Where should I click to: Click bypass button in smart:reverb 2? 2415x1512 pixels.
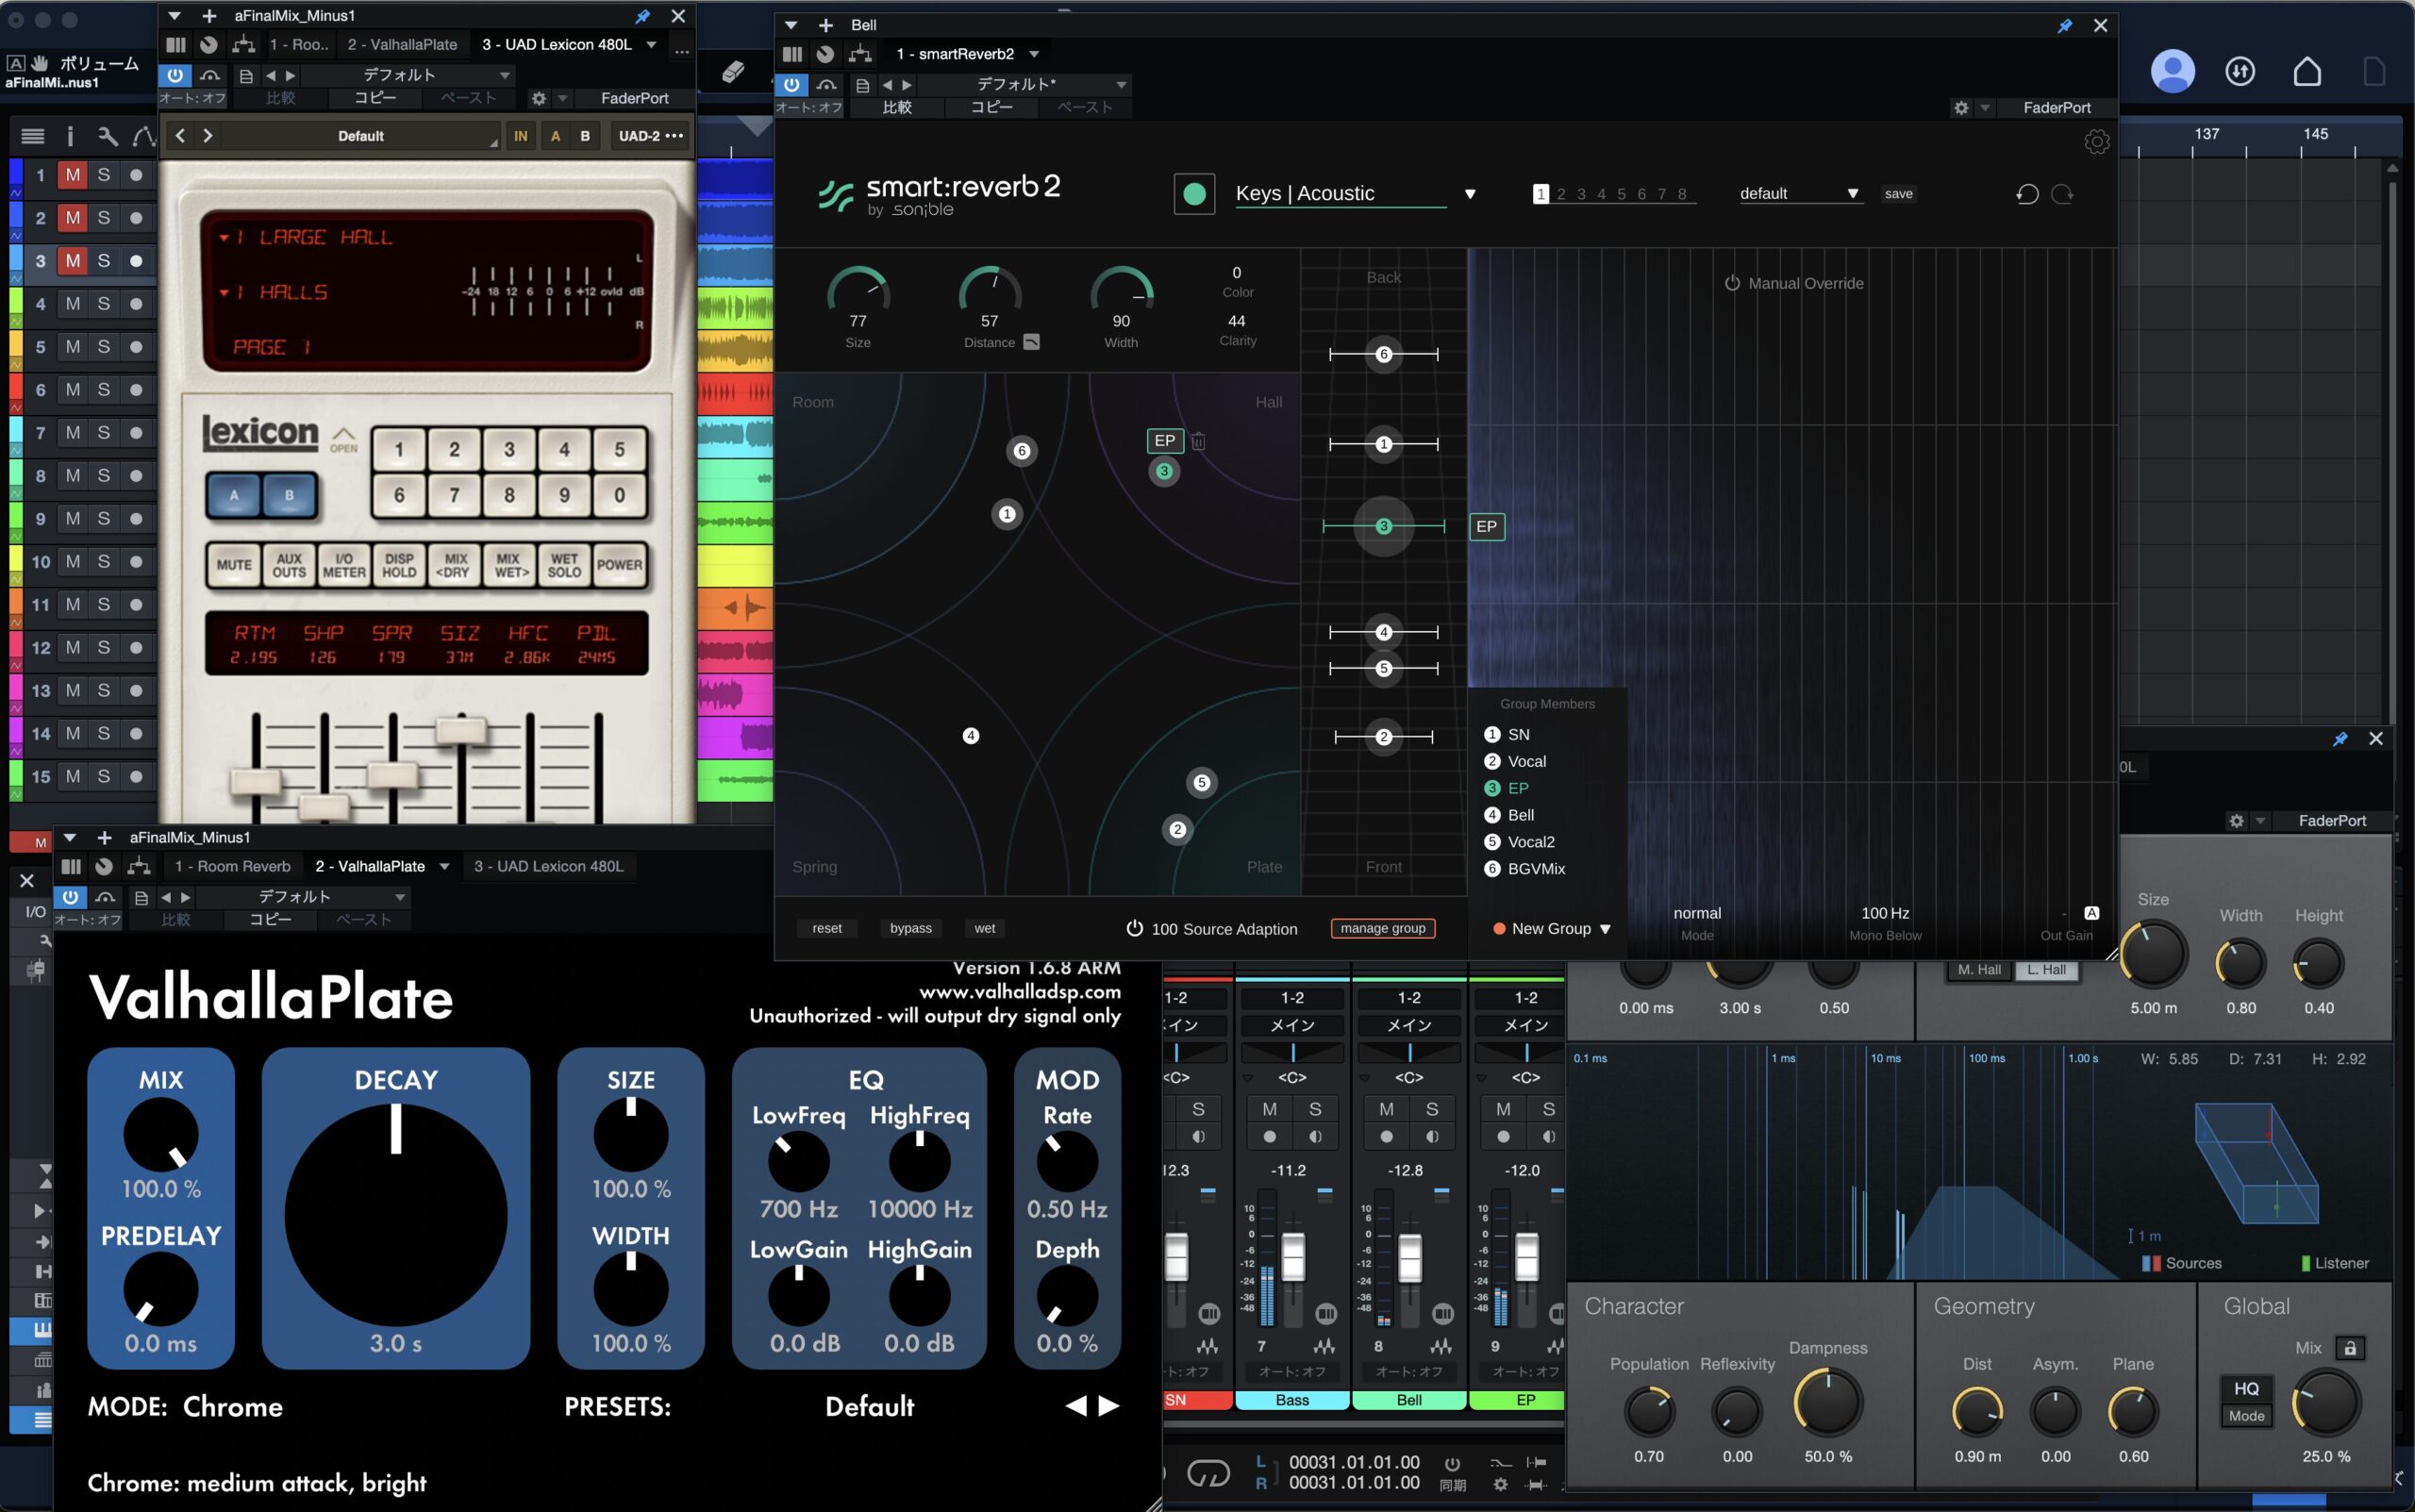point(911,929)
